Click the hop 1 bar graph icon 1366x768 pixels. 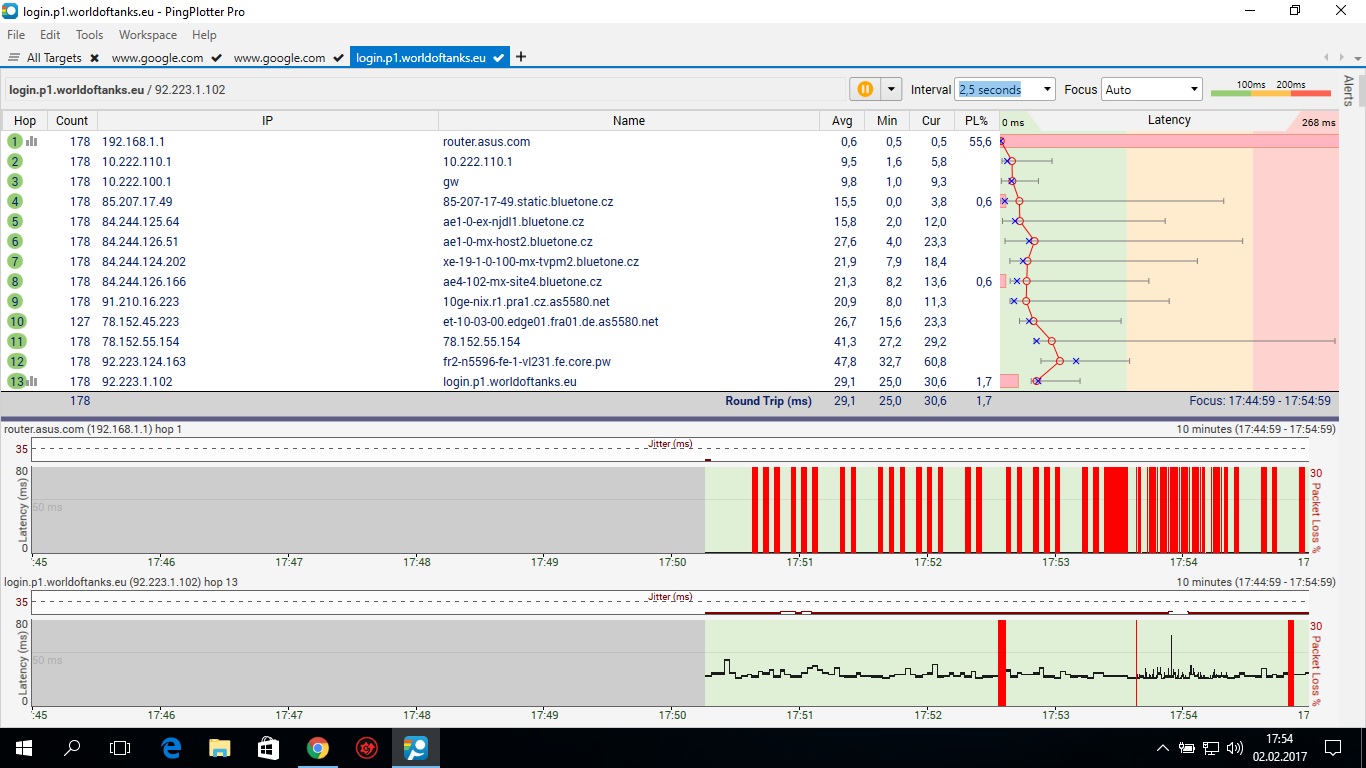[x=32, y=142]
